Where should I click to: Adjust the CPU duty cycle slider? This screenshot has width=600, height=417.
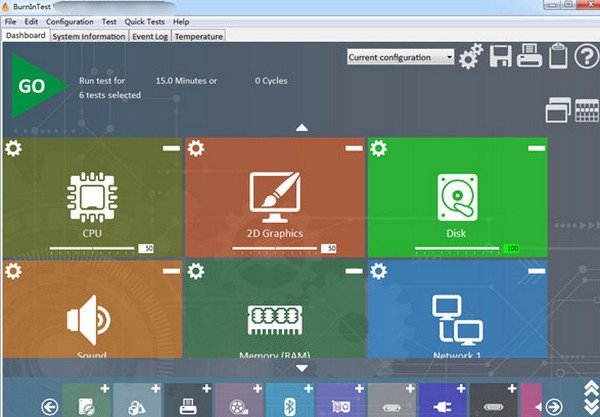[x=93, y=247]
